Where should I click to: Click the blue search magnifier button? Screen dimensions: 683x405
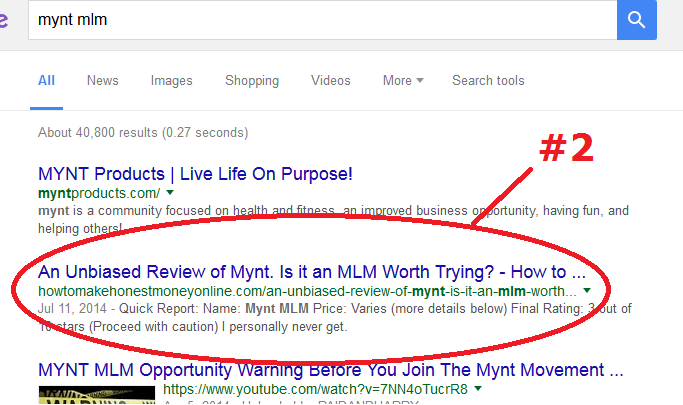pos(636,20)
